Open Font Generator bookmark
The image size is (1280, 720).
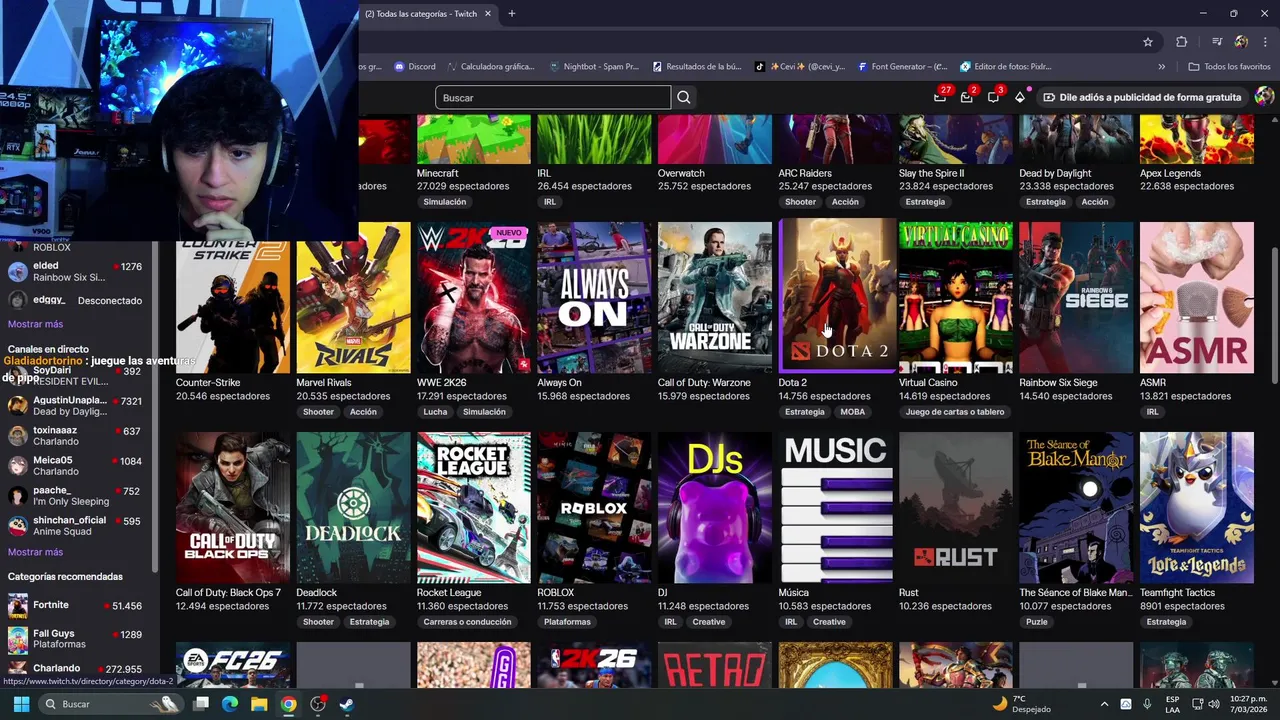coord(902,67)
